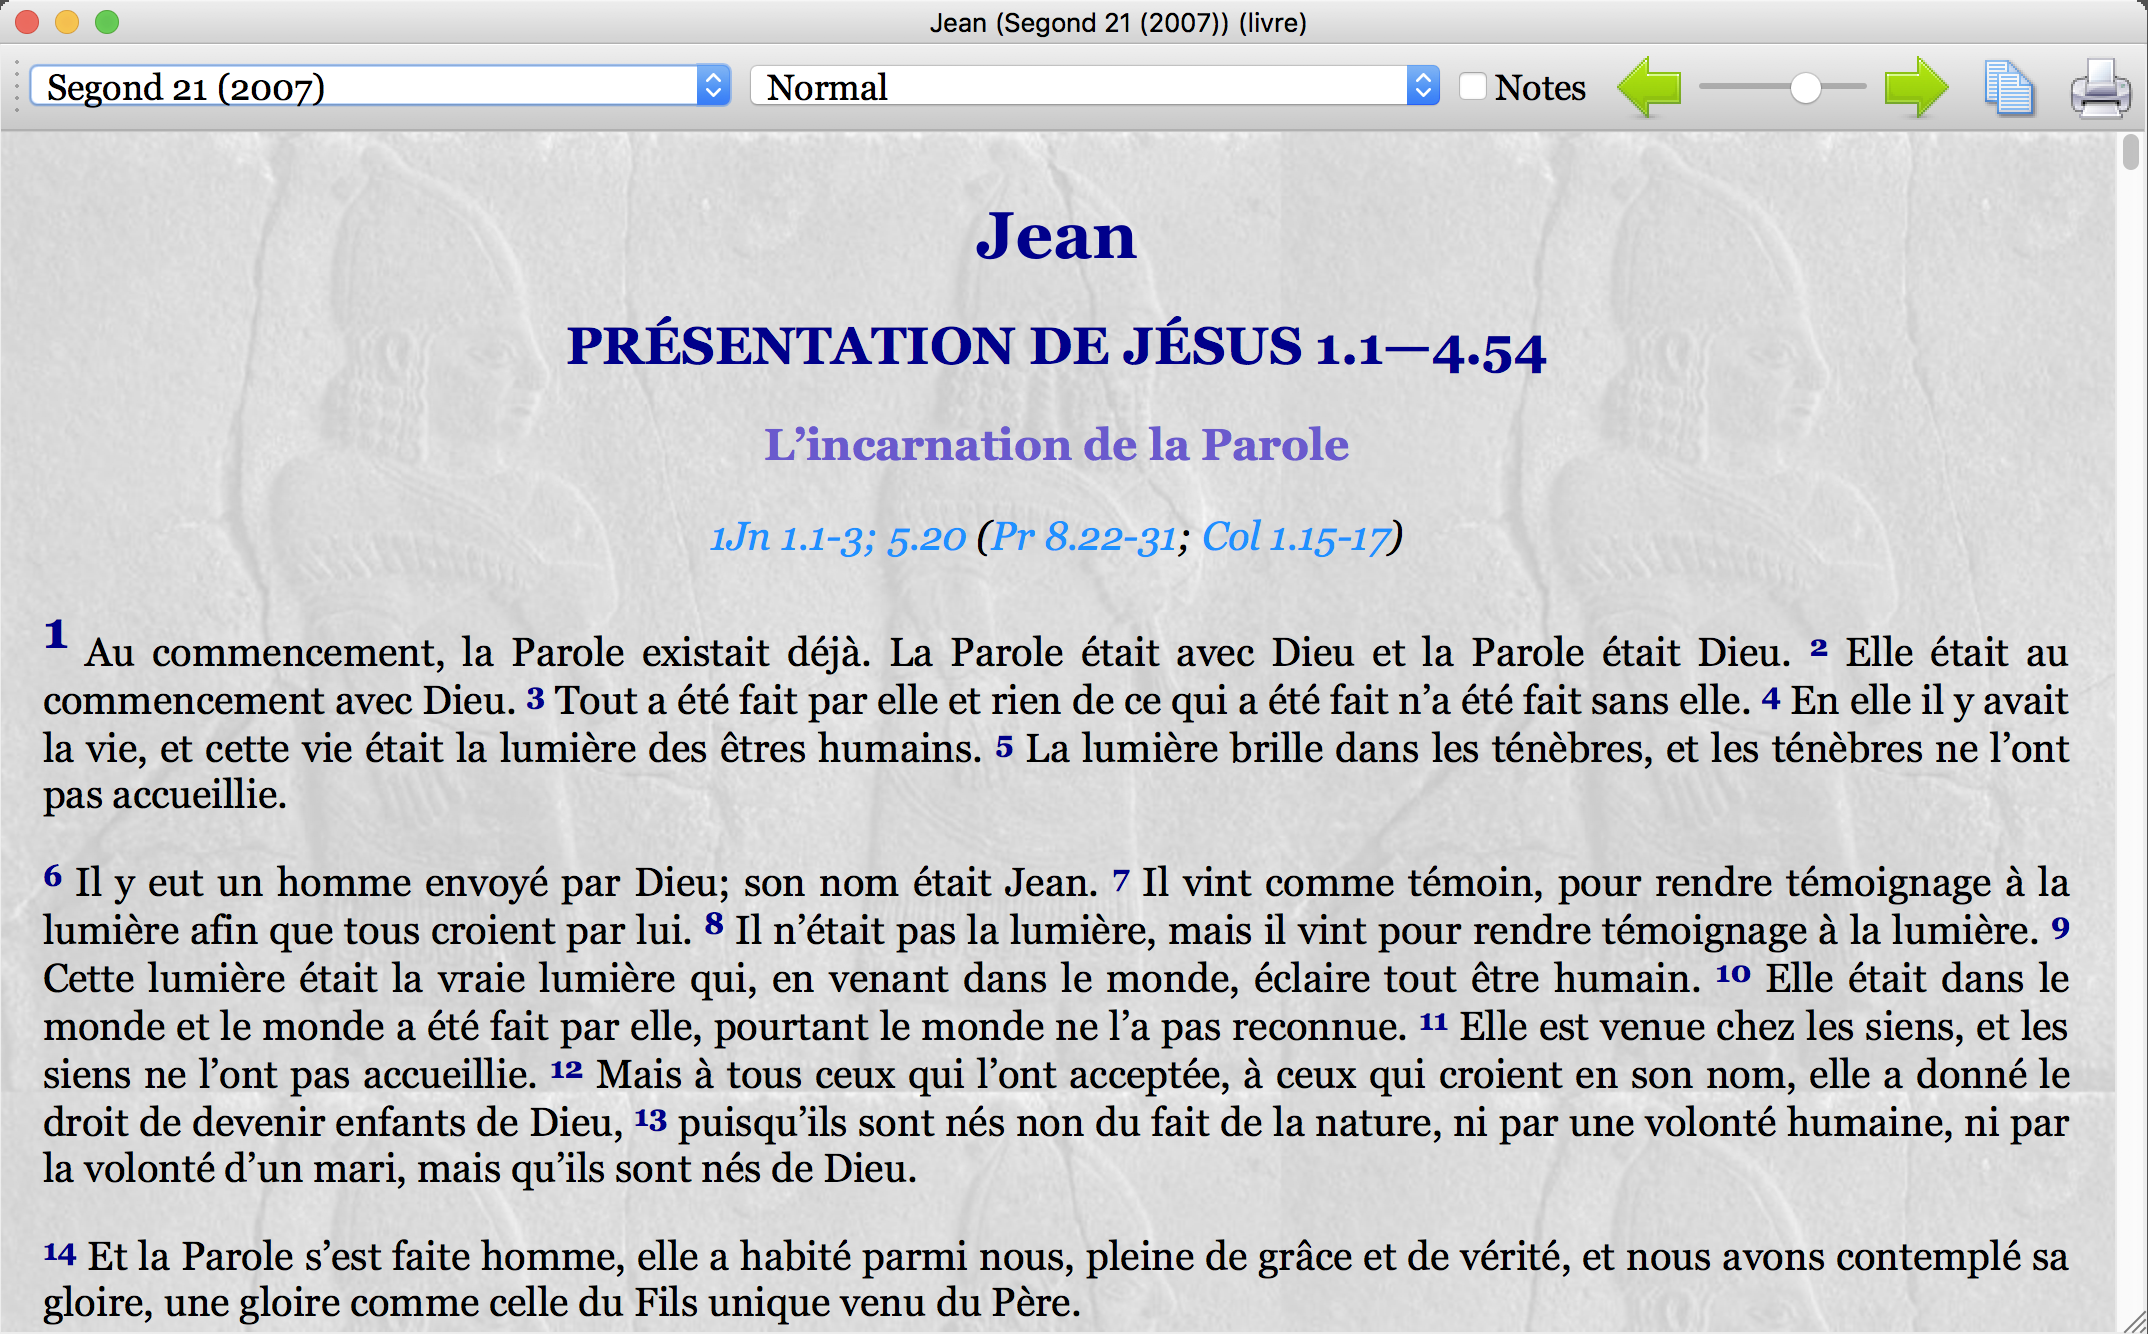Click the slider thumb in the toolbar

pos(1805,88)
